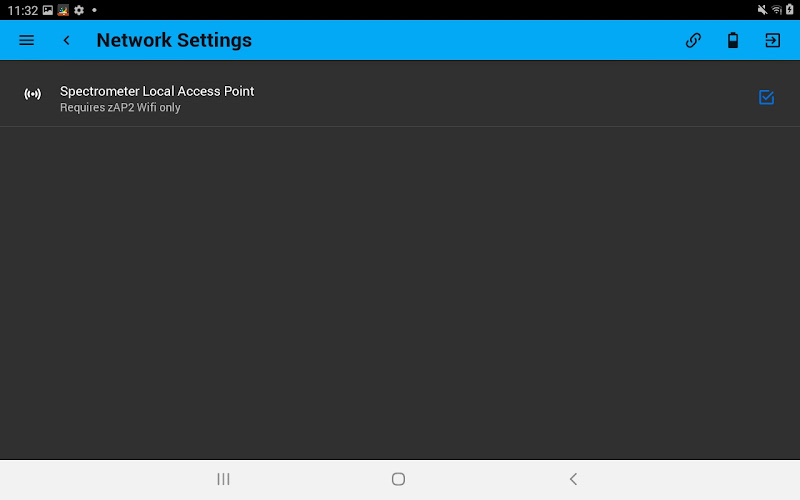Uncheck the Spectrometer Local Access Point checkbox
The image size is (800, 500).
(766, 97)
